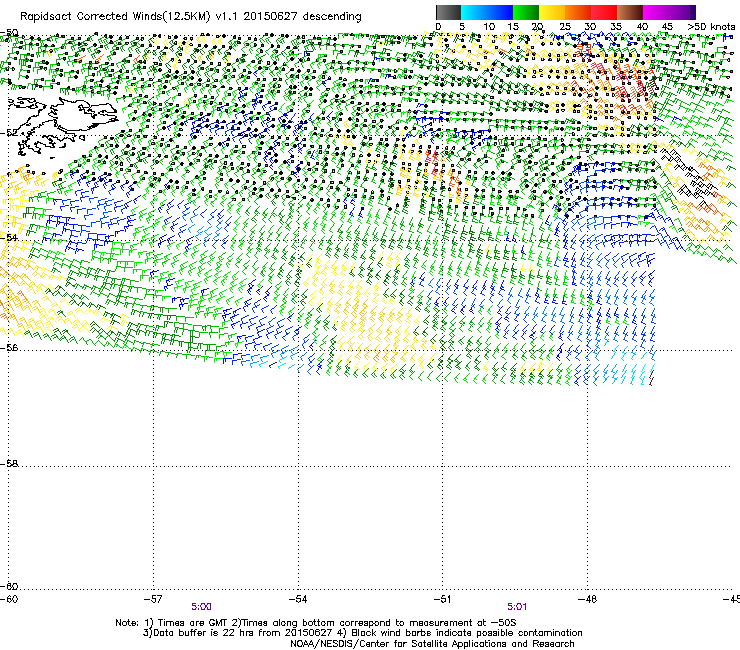Click the legend label '10'
The width and height of the screenshot is (740, 650).
tap(489, 26)
